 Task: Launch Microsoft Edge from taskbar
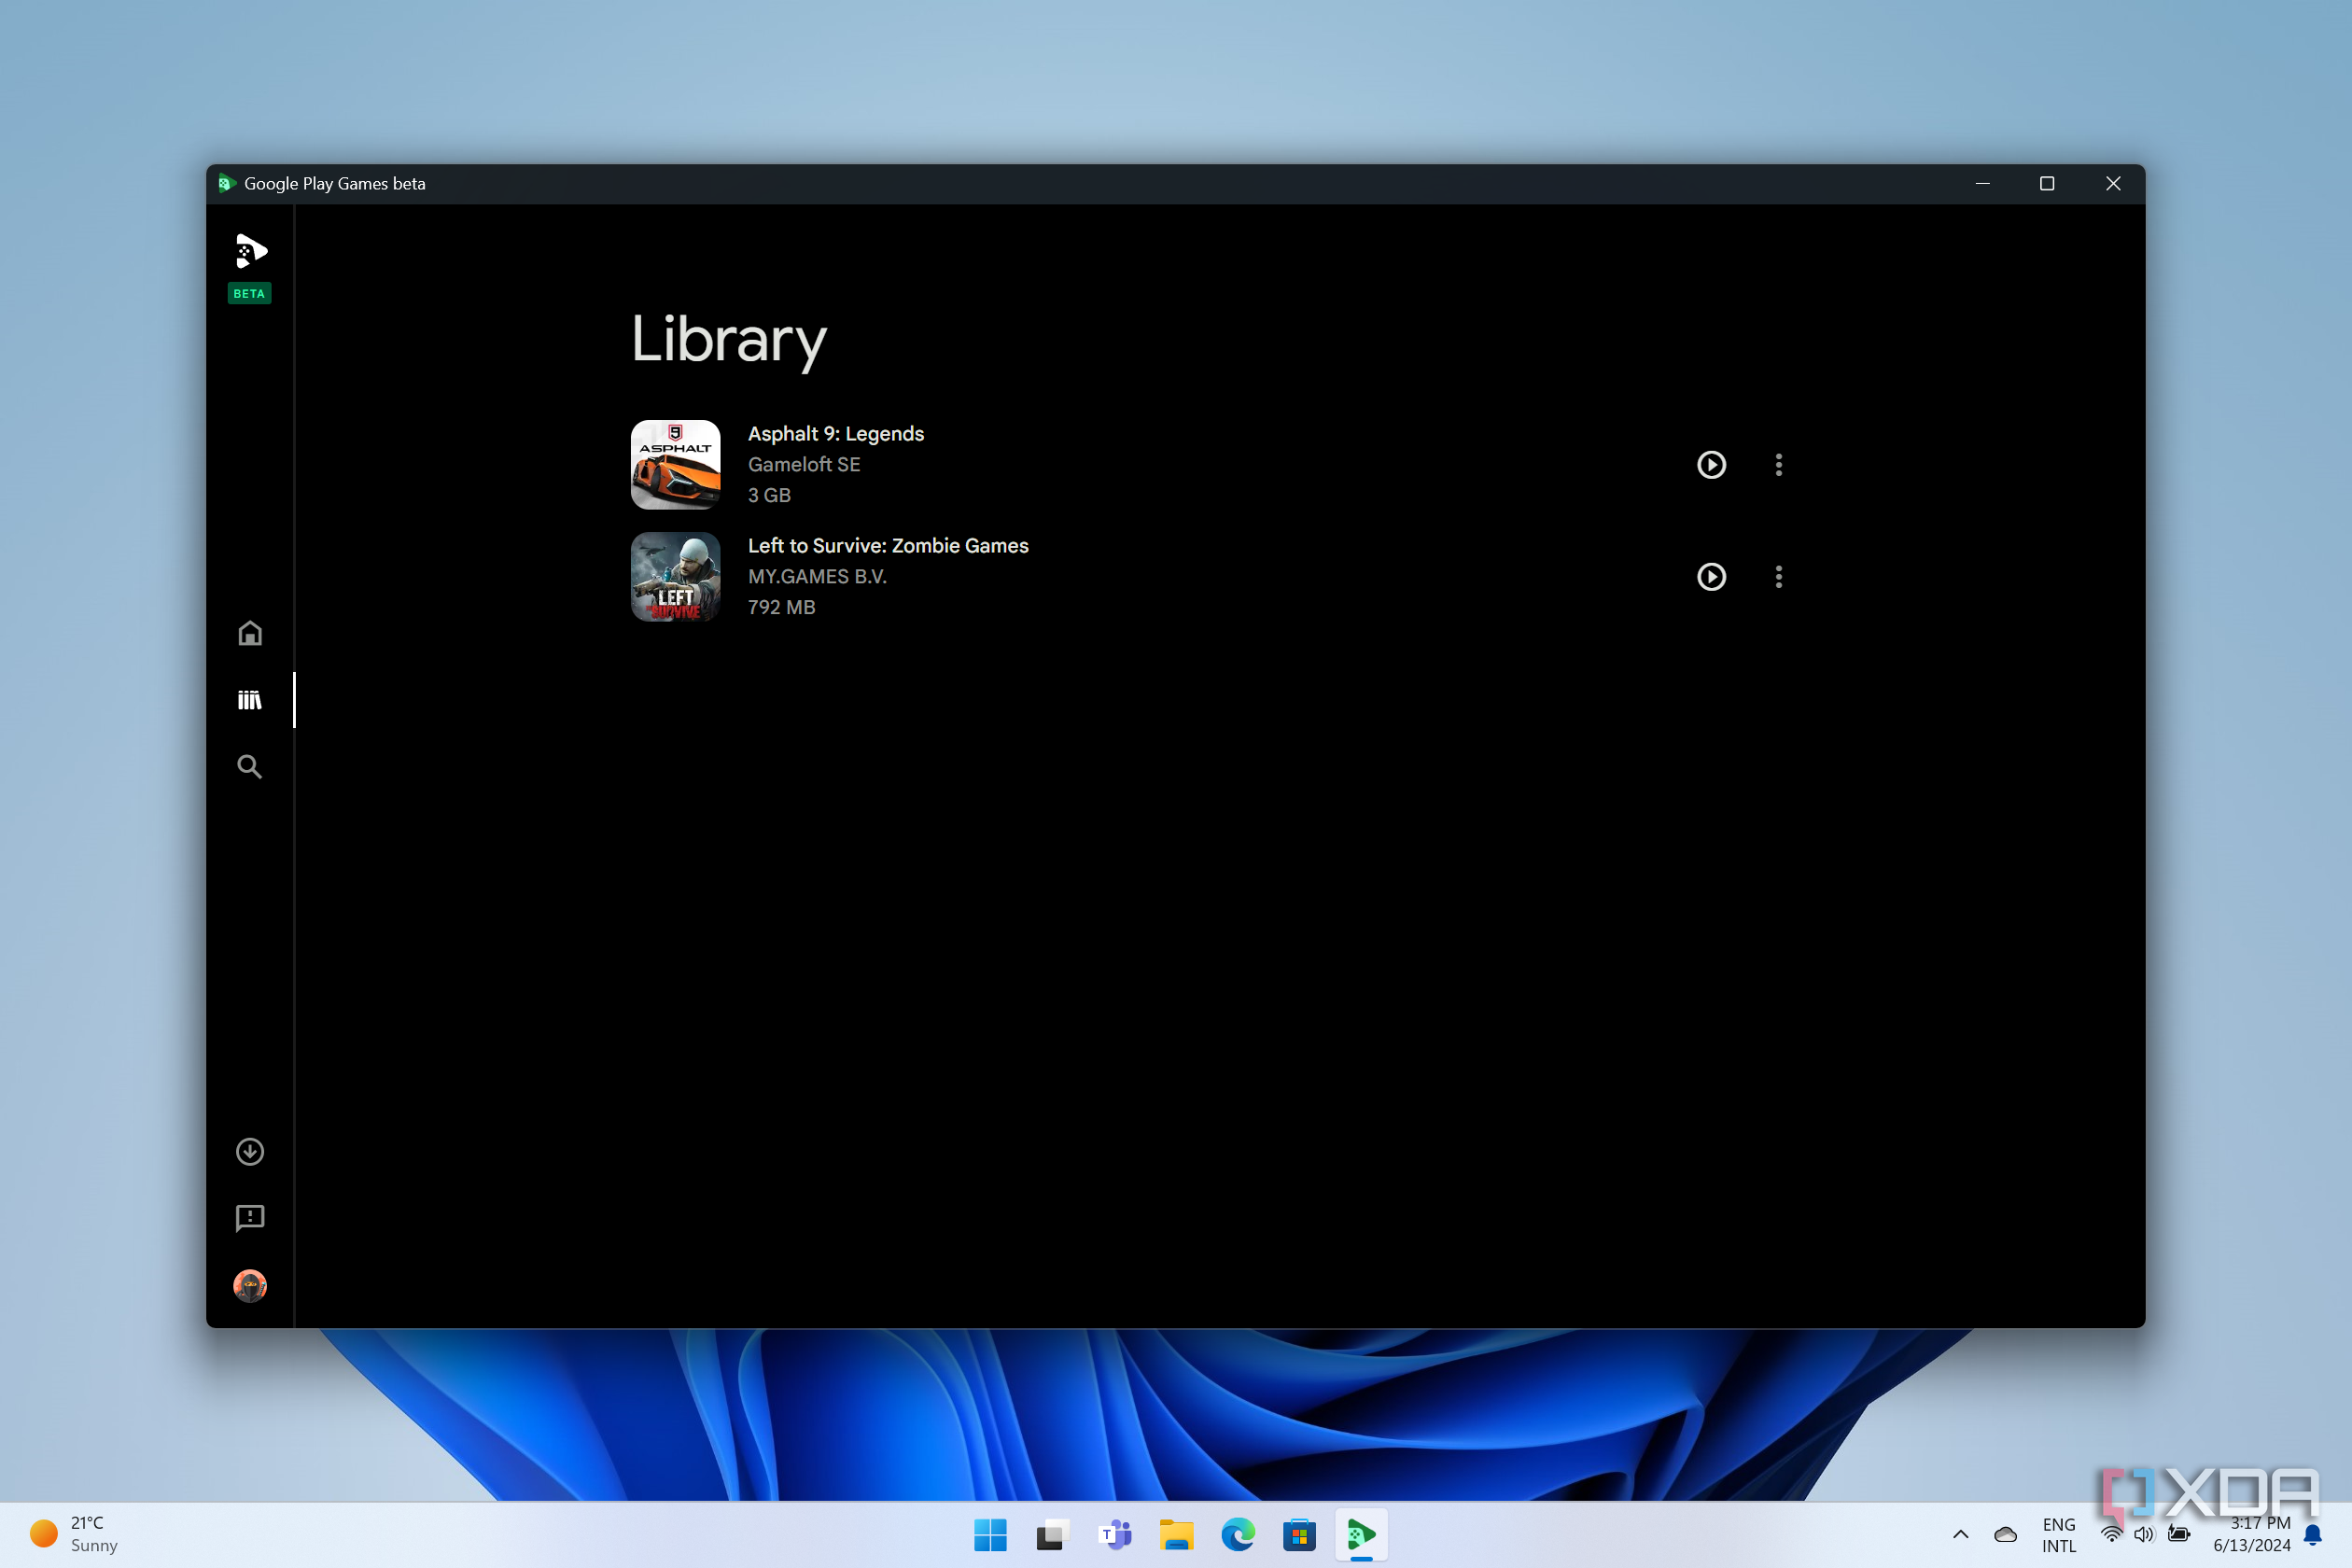(1238, 1535)
